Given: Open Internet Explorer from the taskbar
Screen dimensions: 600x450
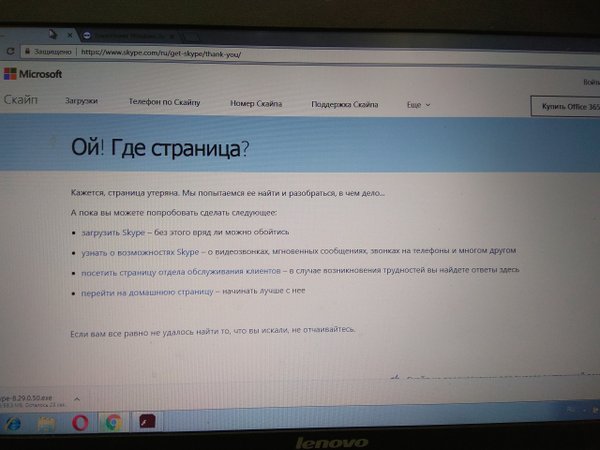Looking at the screenshot, I should tap(13, 423).
